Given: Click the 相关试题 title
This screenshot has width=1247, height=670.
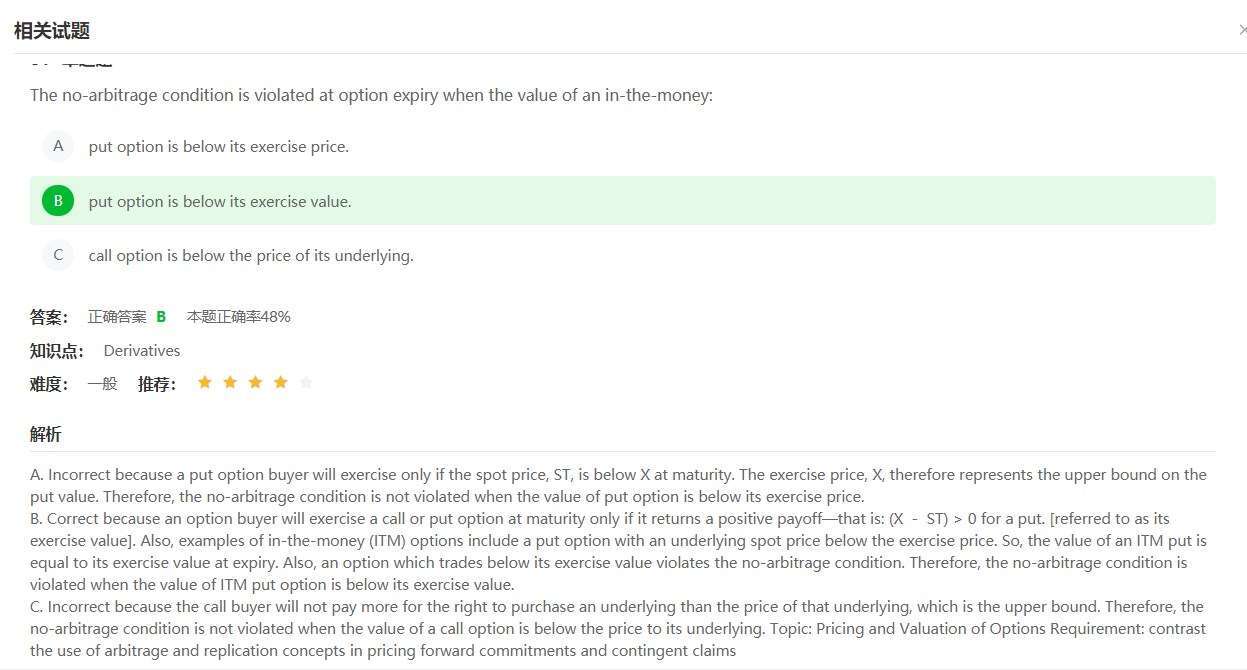Looking at the screenshot, I should (x=52, y=30).
